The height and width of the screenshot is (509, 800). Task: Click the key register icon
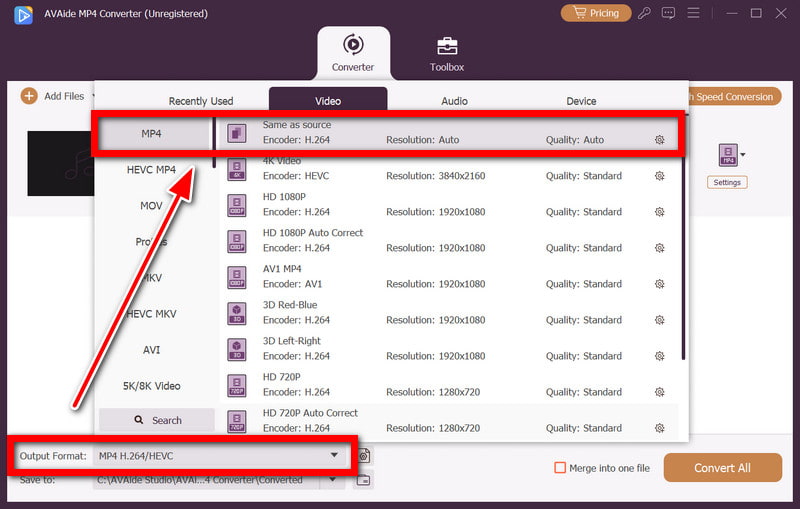click(x=644, y=13)
